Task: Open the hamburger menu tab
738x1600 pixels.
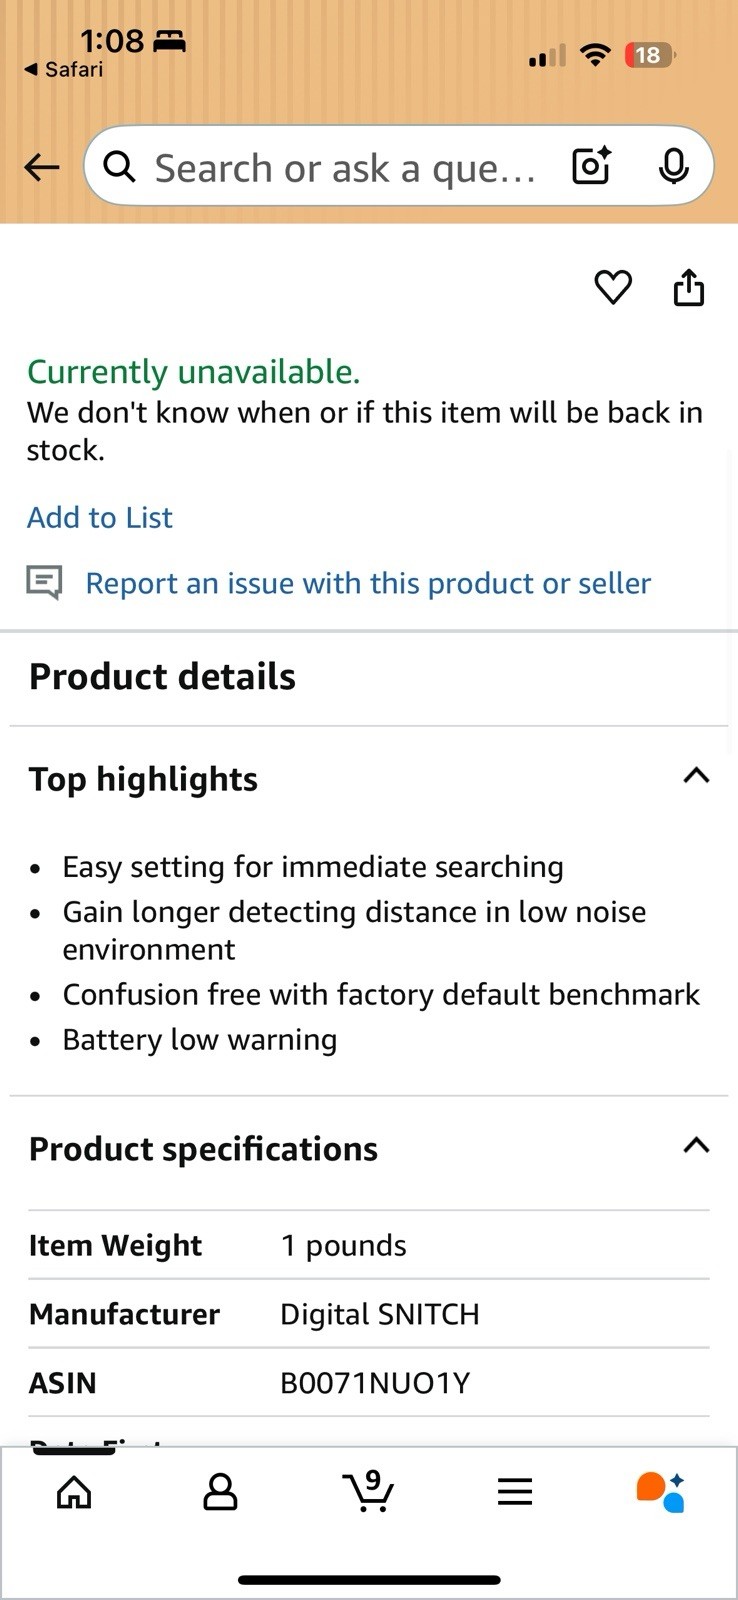Action: [x=515, y=1492]
